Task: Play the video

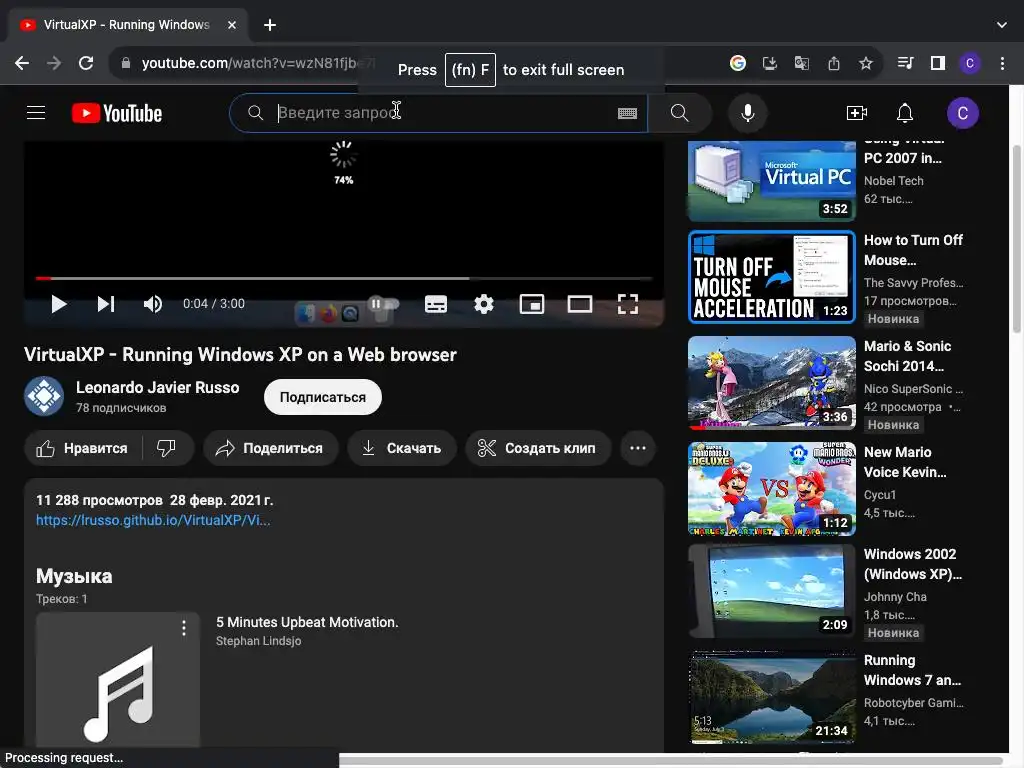Action: tap(59, 304)
